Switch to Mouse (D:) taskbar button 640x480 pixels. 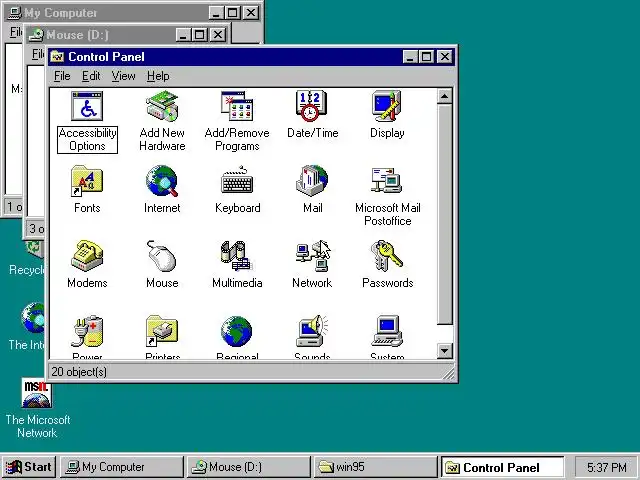click(x=249, y=467)
